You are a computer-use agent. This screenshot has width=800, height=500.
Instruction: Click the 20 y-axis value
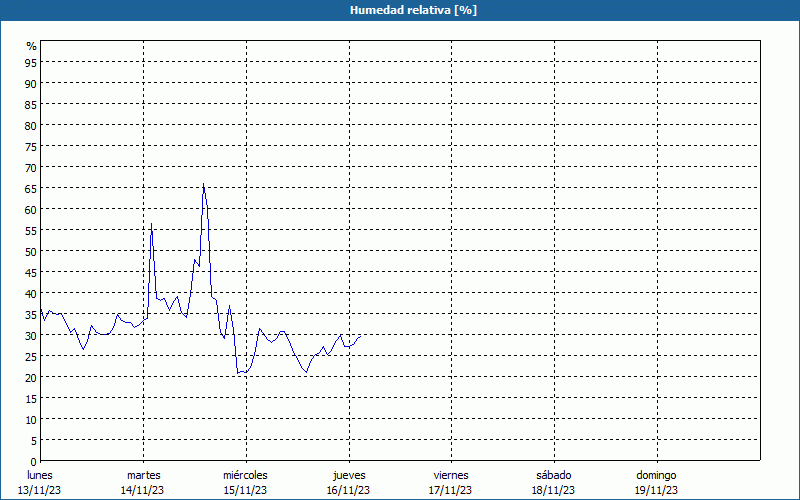[31, 378]
